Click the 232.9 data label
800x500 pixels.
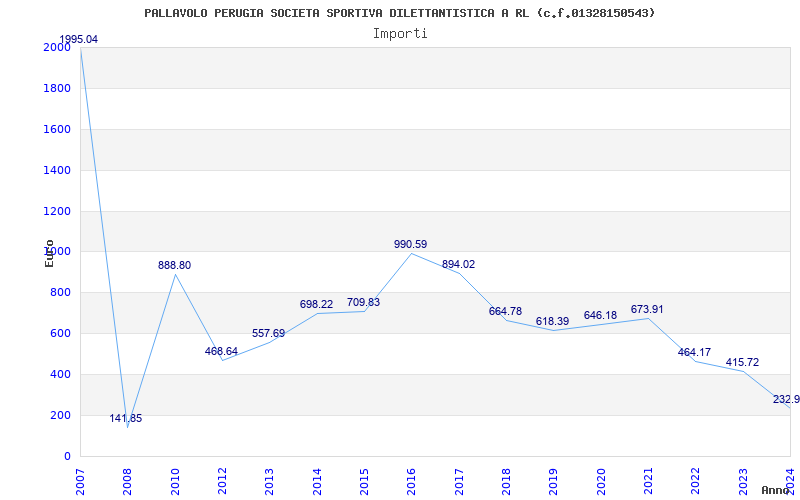[786, 399]
